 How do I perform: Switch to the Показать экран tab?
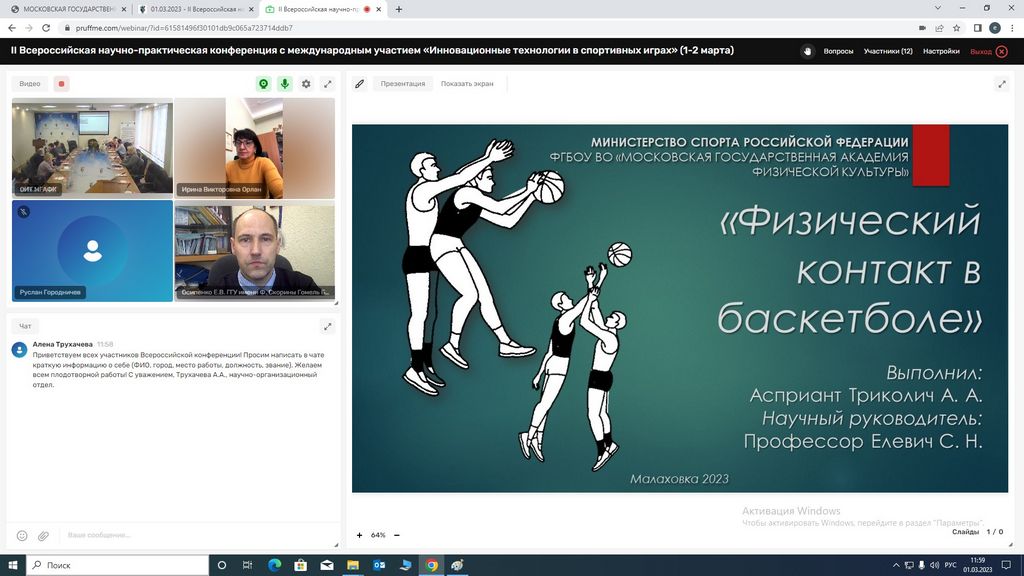(467, 84)
